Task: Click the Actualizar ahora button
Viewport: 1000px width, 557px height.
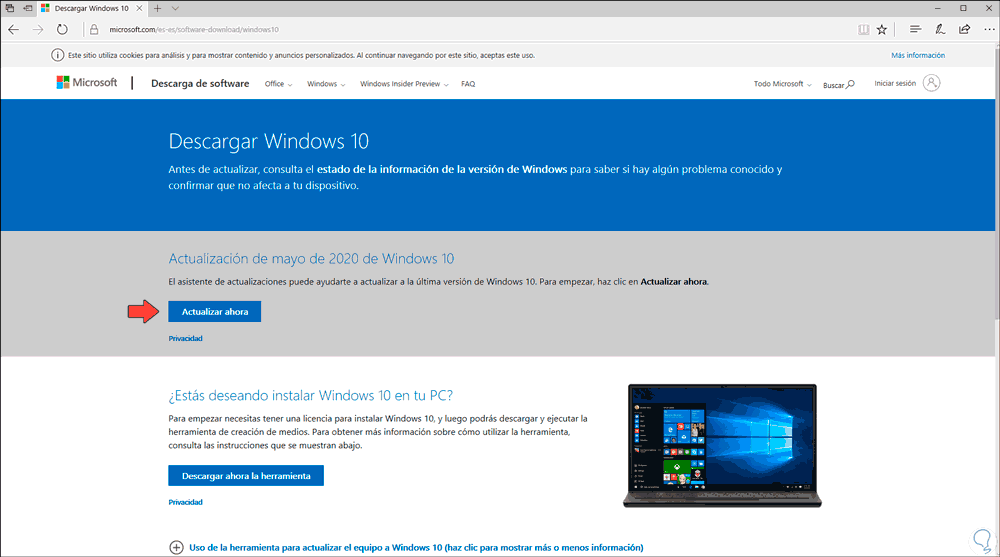Action: coord(214,311)
